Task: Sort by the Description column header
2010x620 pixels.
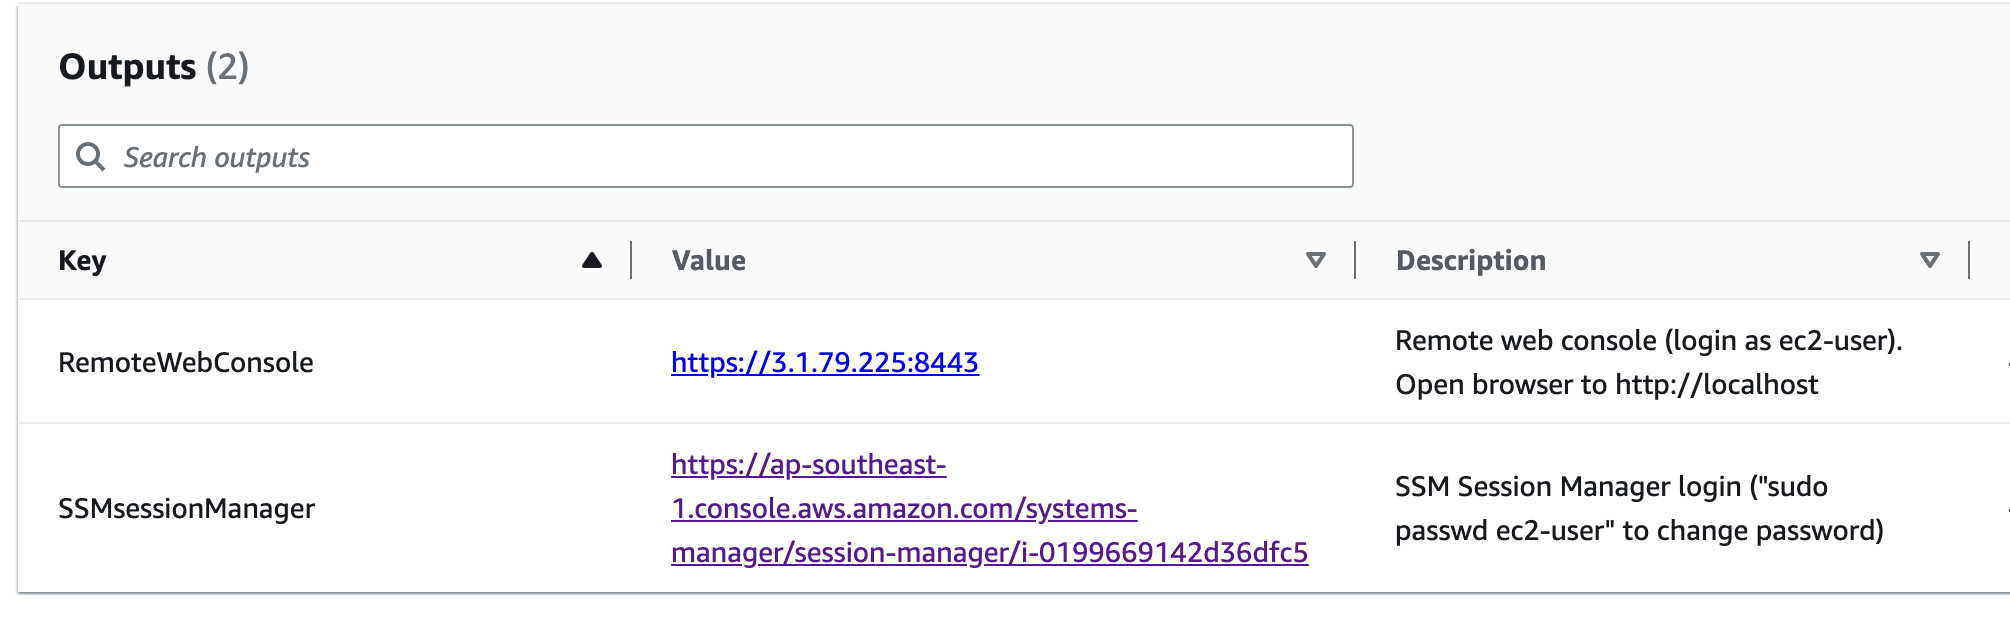Action: pos(1470,260)
